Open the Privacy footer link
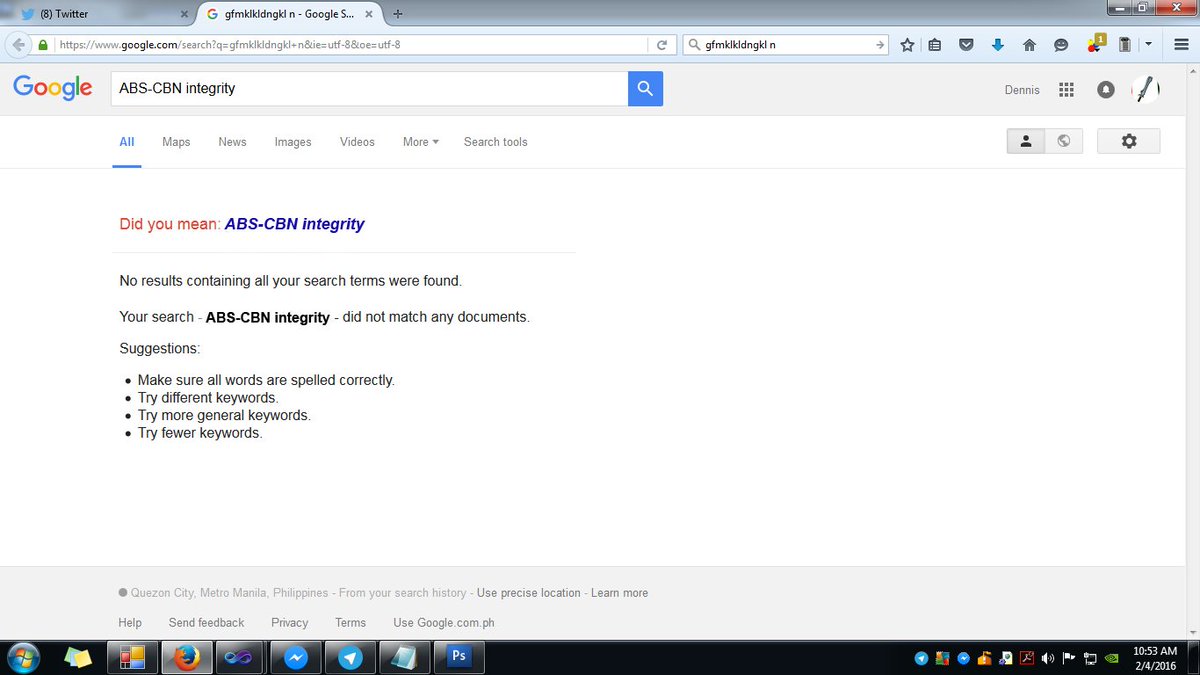Image resolution: width=1200 pixels, height=675 pixels. pos(290,622)
